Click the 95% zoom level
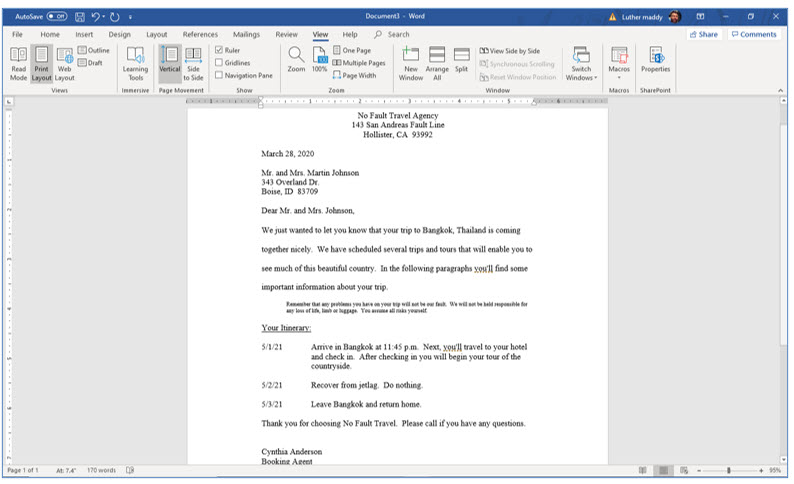The width and height of the screenshot is (794, 484). pos(775,470)
